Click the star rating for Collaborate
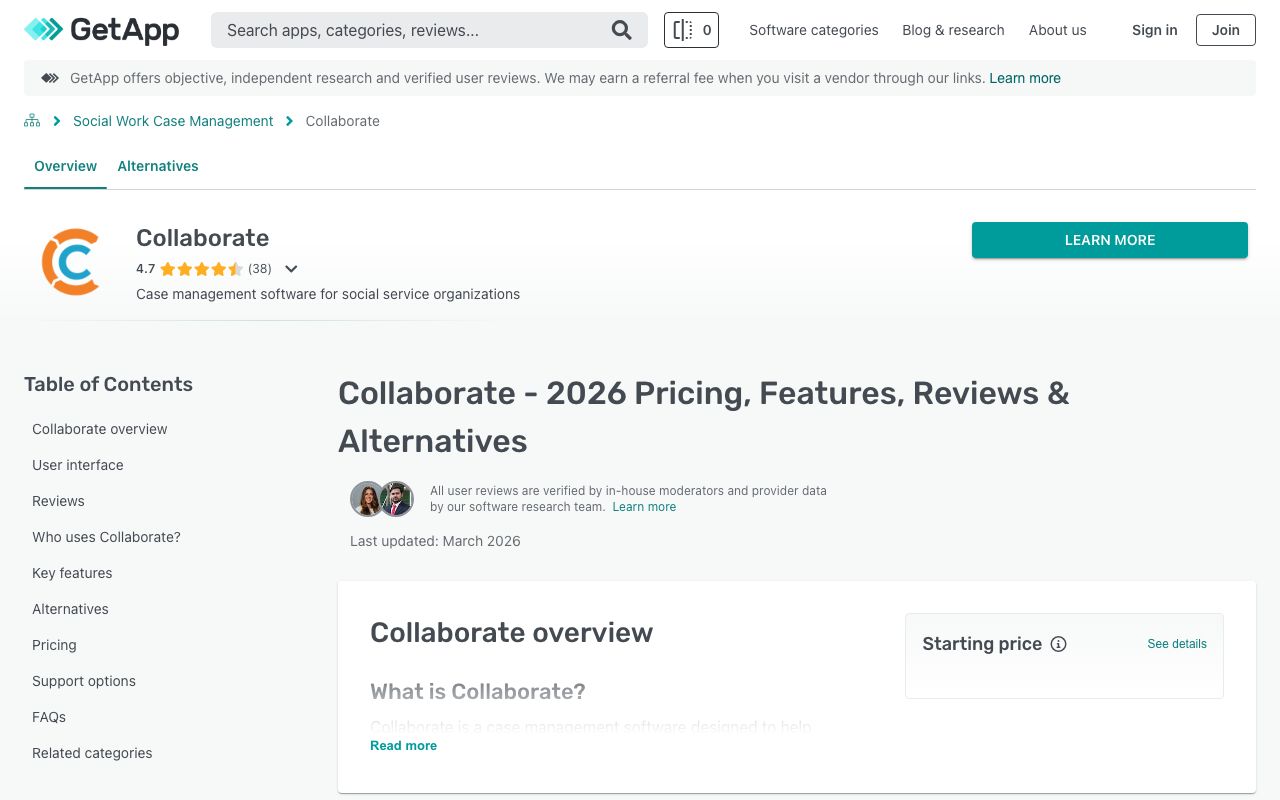The height and width of the screenshot is (800, 1280). [201, 269]
